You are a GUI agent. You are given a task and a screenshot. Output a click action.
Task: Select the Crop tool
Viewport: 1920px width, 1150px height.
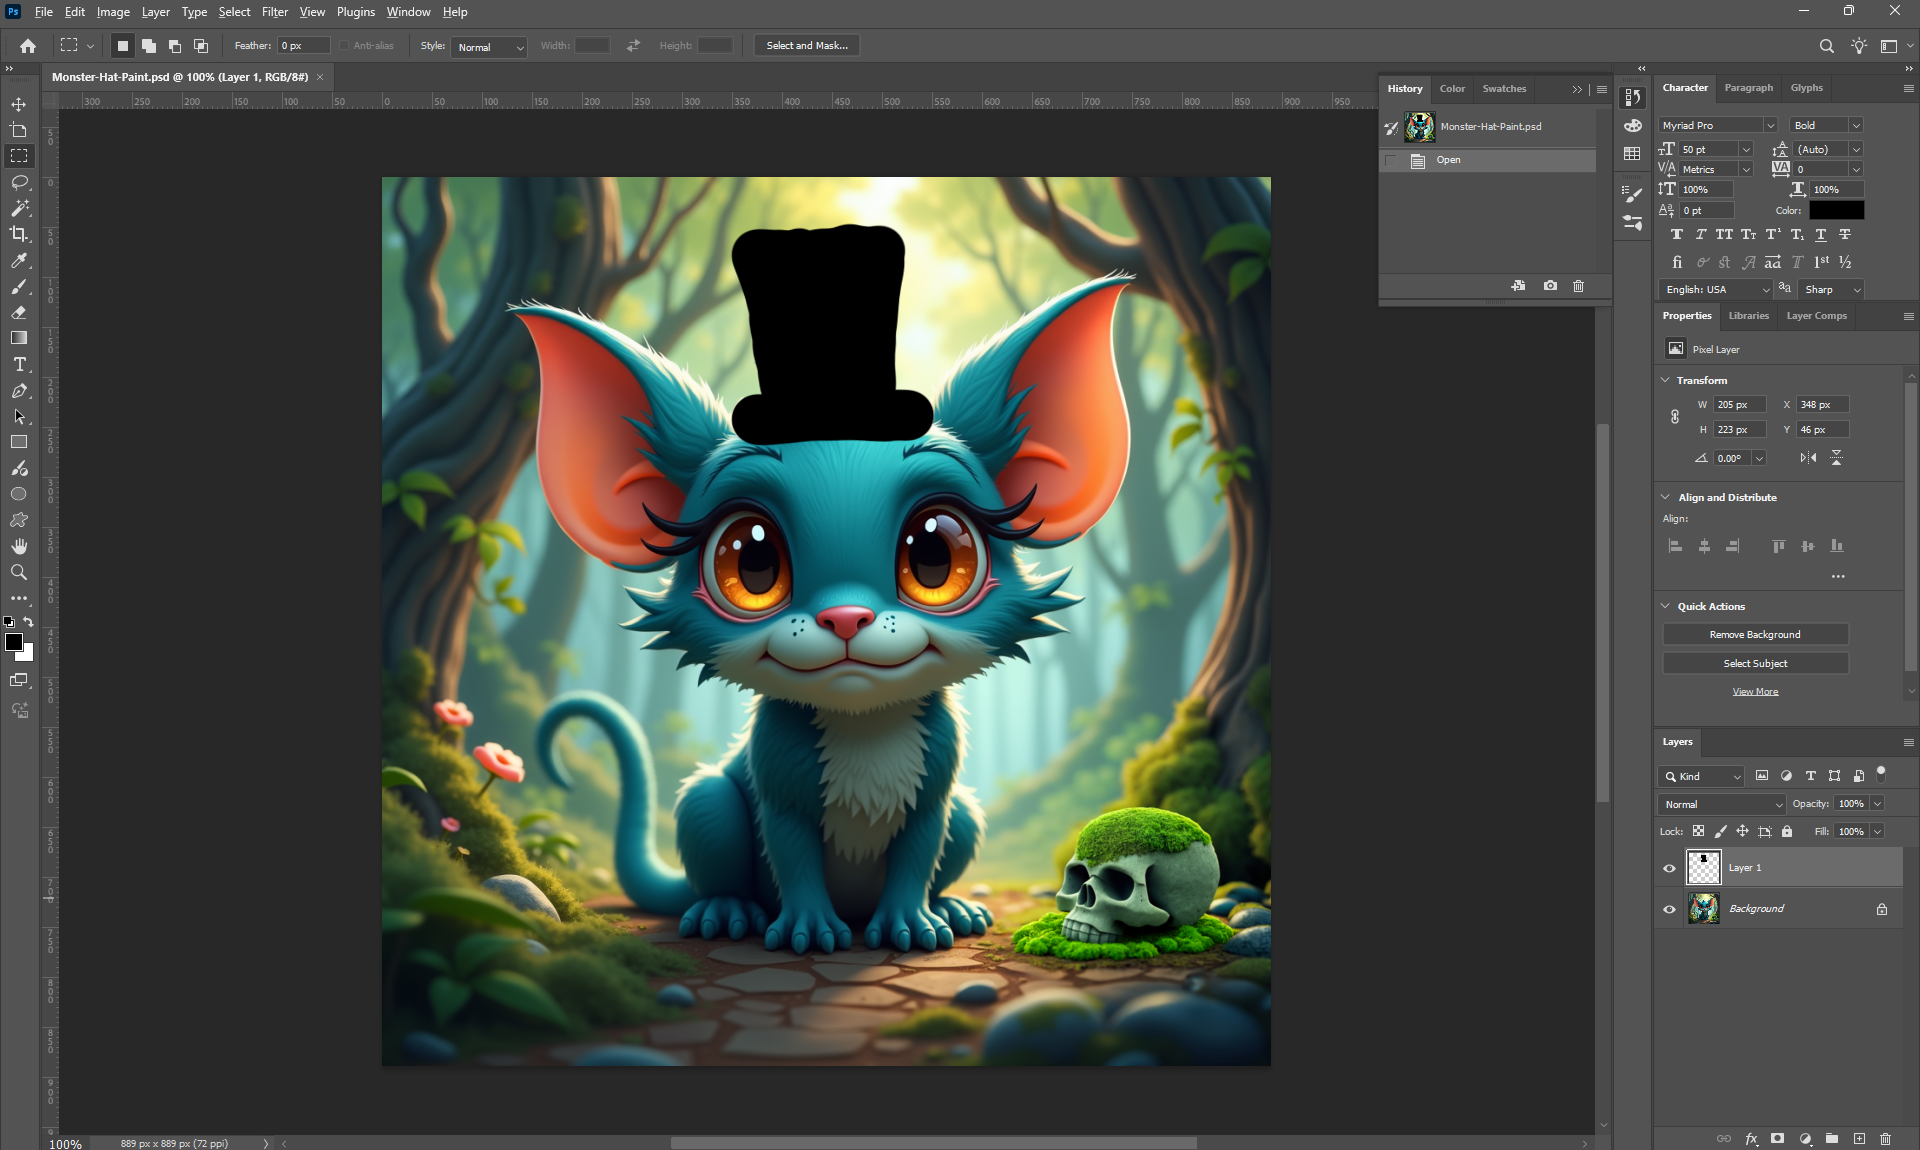[19, 234]
